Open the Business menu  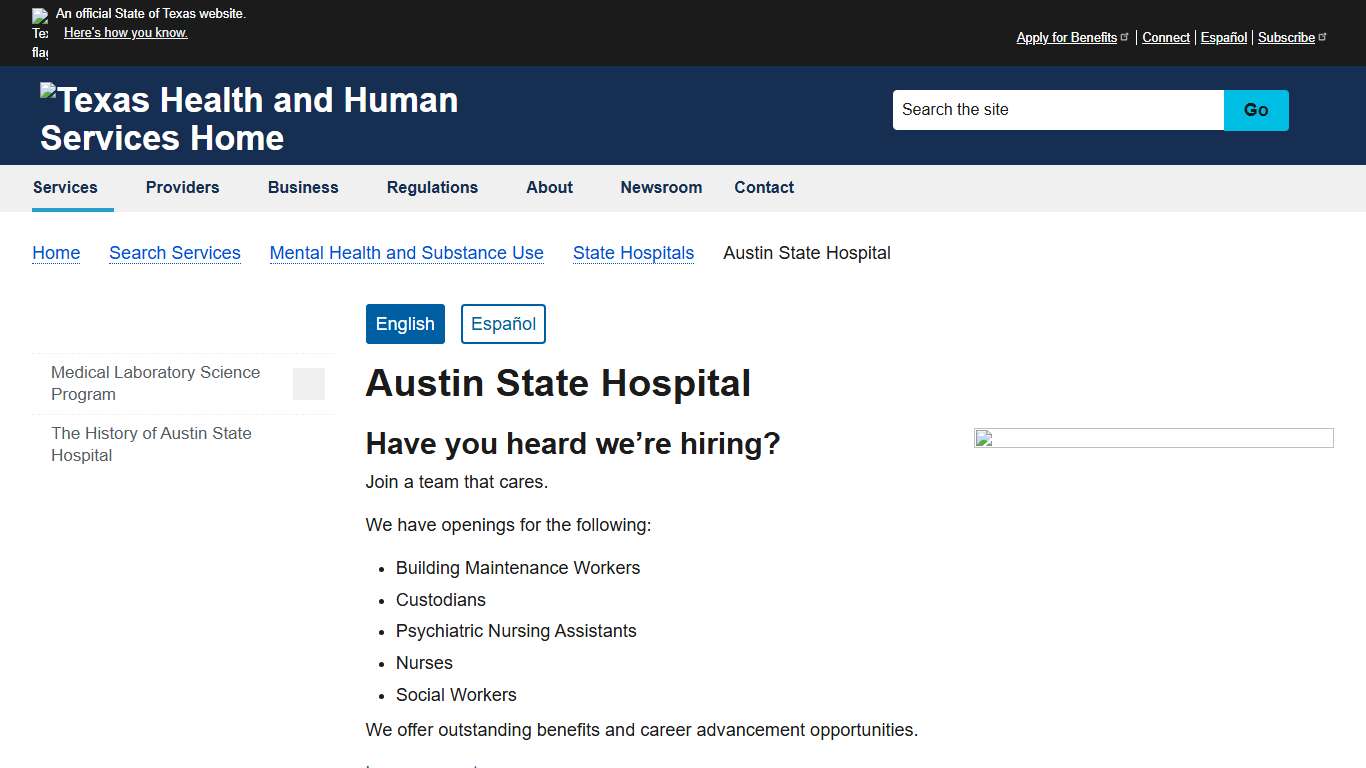click(x=302, y=188)
